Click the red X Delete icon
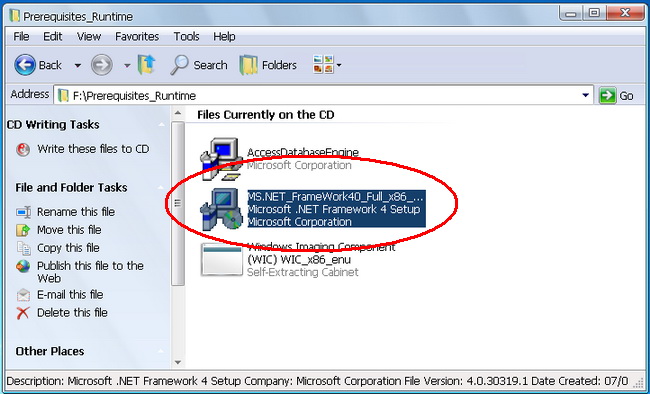This screenshot has height=394, width=650. [23, 313]
